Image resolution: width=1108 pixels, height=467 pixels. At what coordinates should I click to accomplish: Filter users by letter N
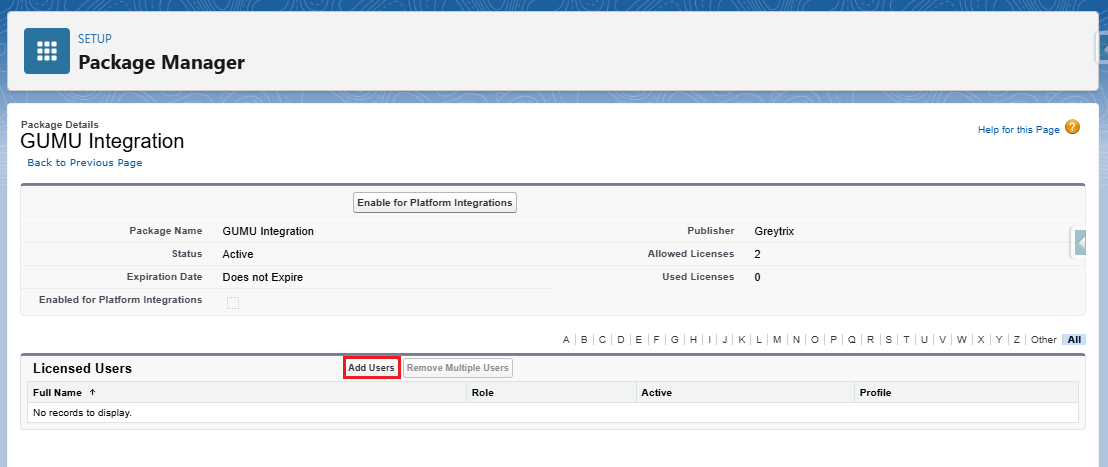(x=796, y=340)
